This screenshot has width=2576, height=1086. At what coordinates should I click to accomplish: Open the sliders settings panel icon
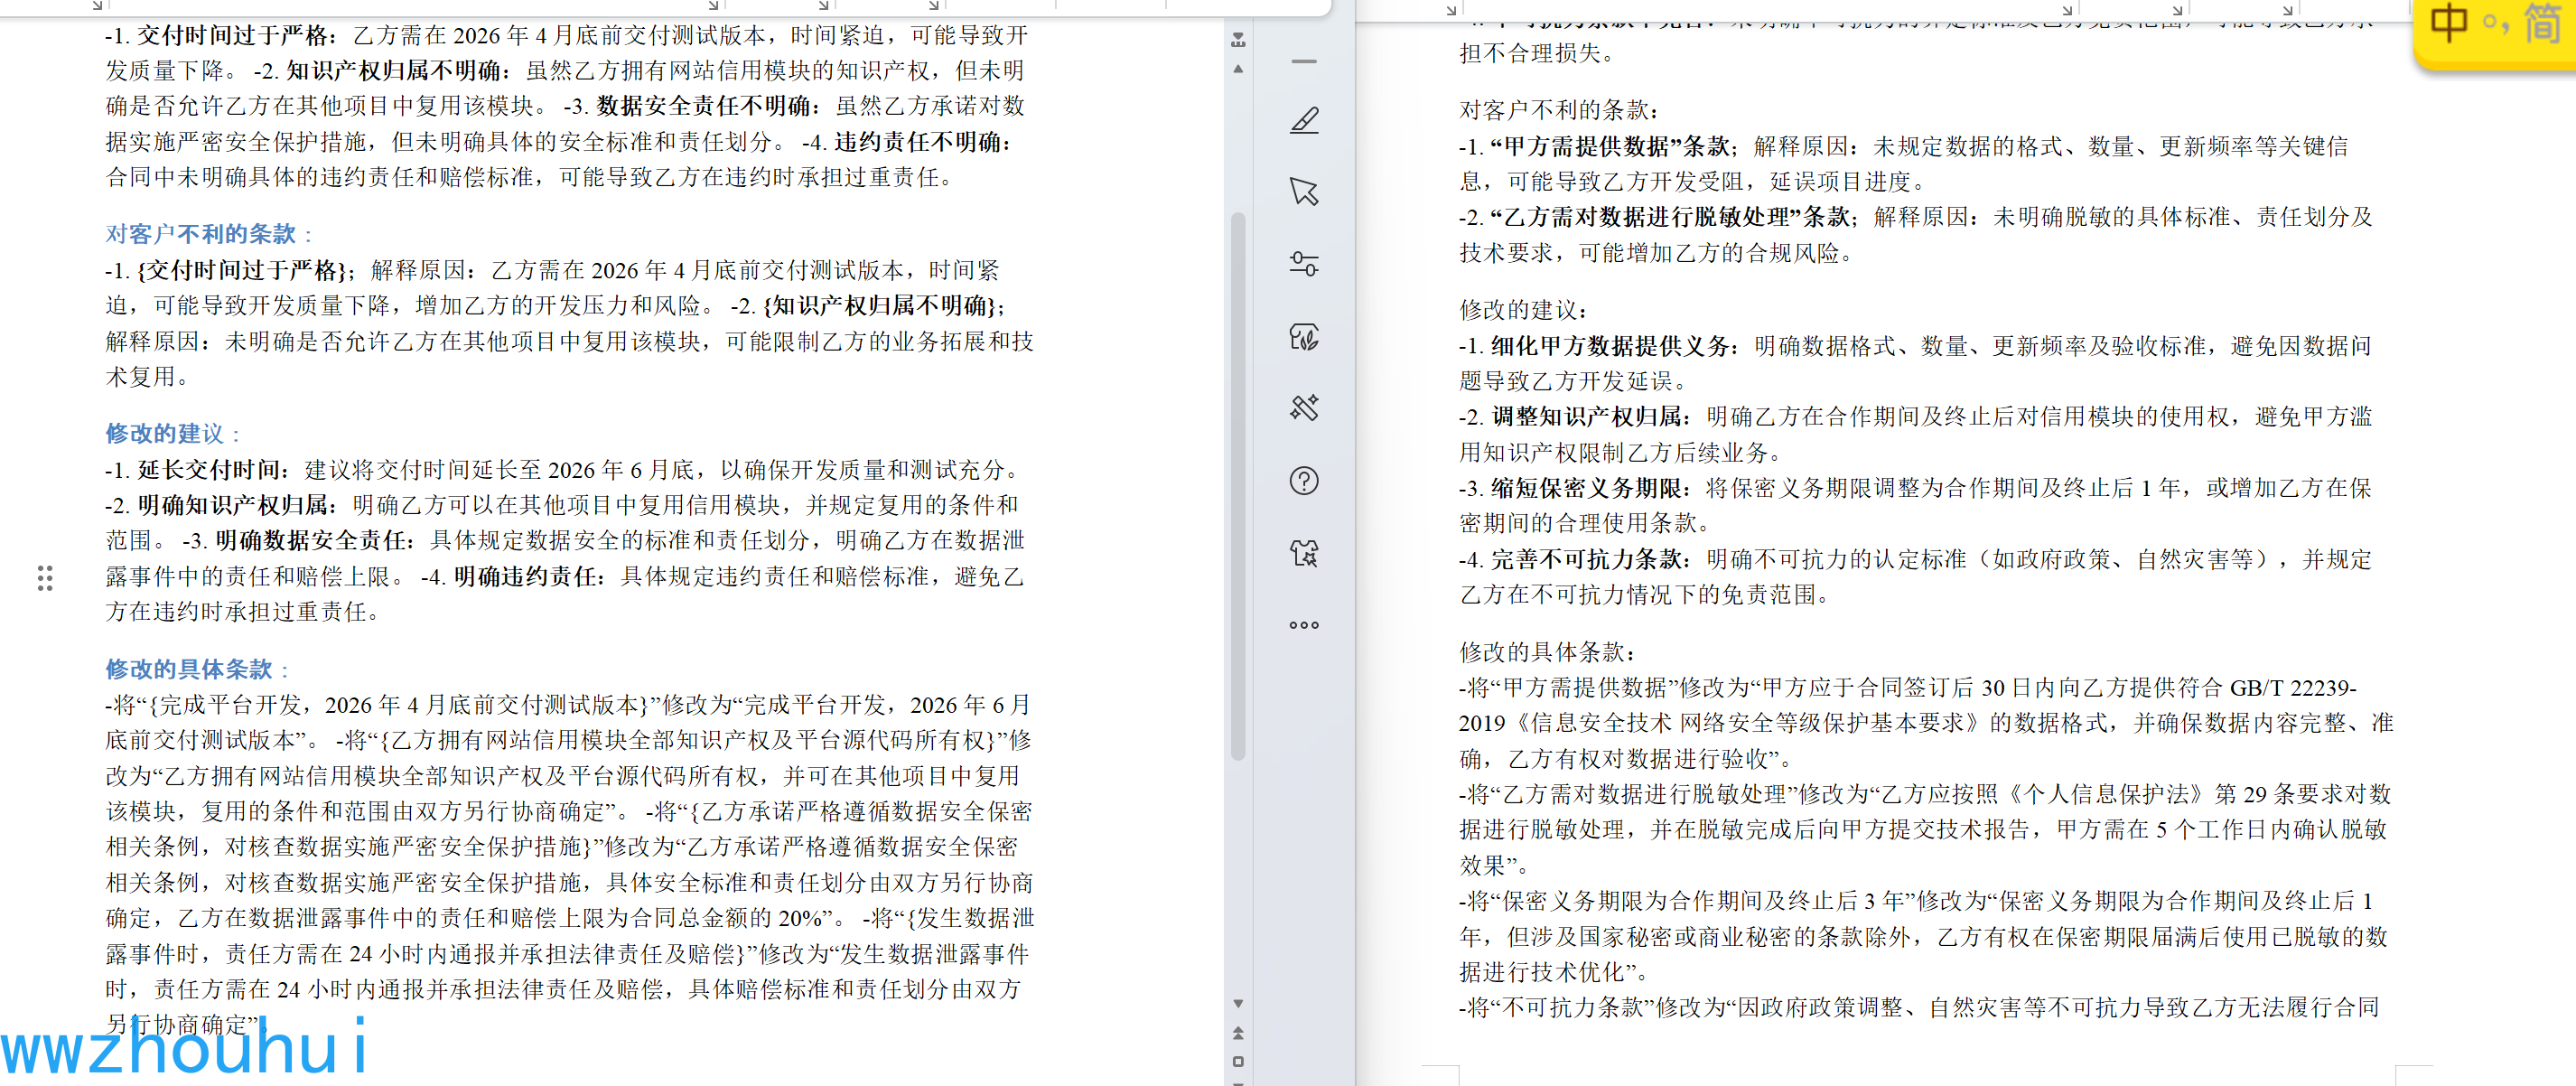point(1304,264)
